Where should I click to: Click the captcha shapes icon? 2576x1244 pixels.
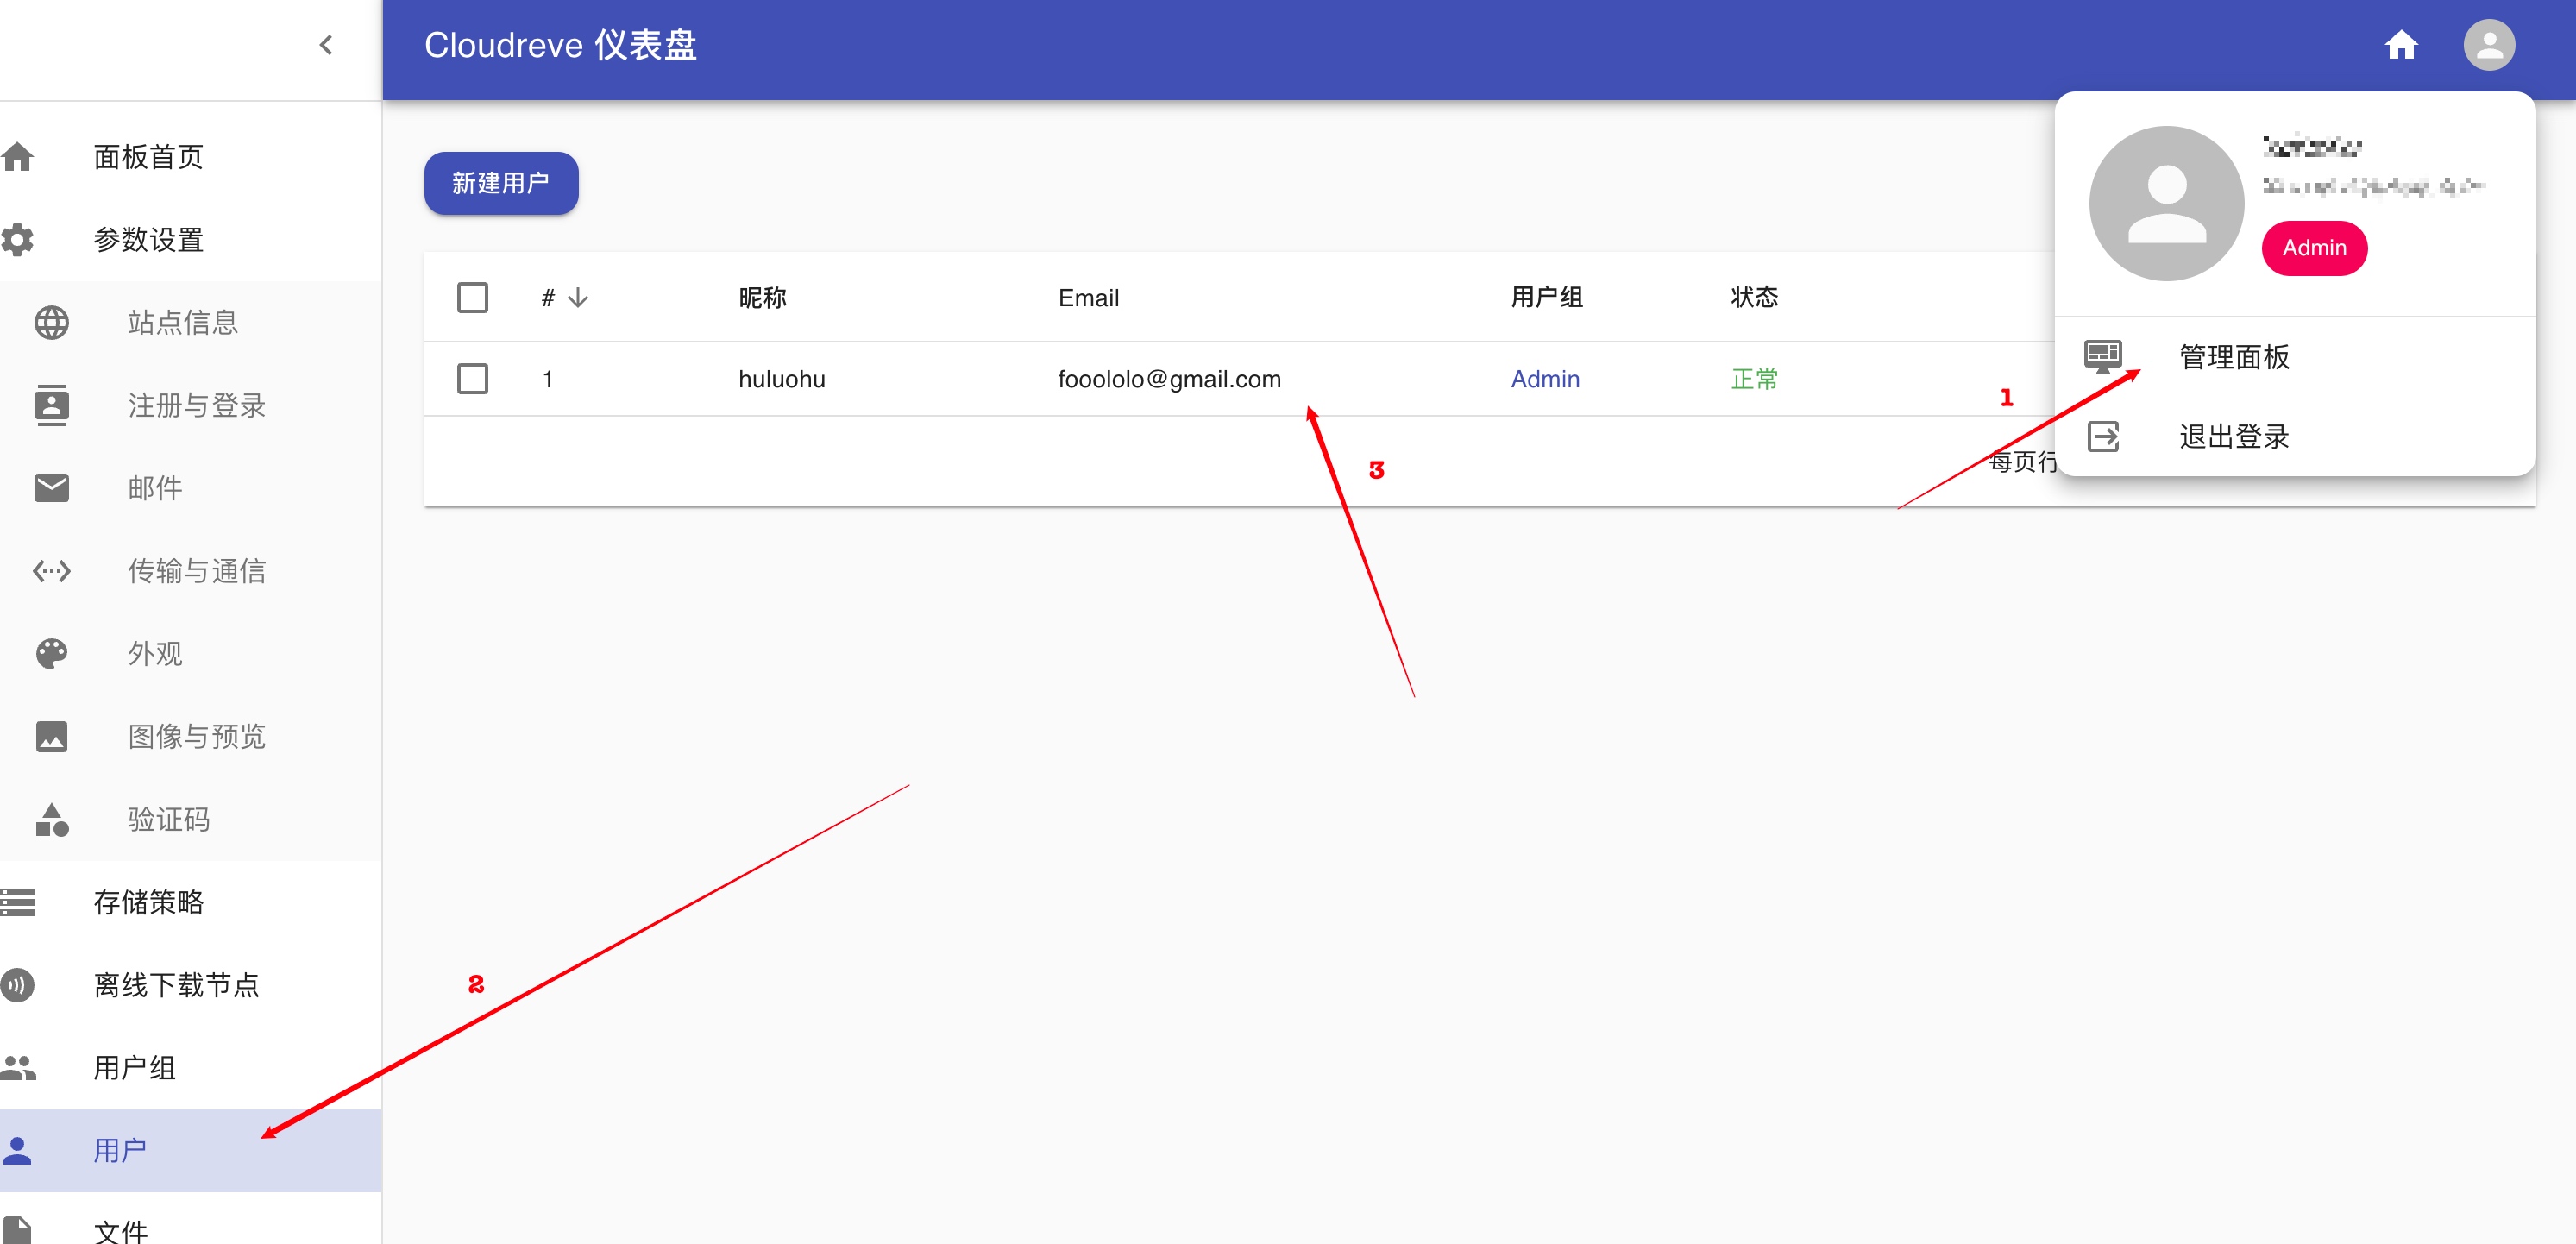point(51,820)
